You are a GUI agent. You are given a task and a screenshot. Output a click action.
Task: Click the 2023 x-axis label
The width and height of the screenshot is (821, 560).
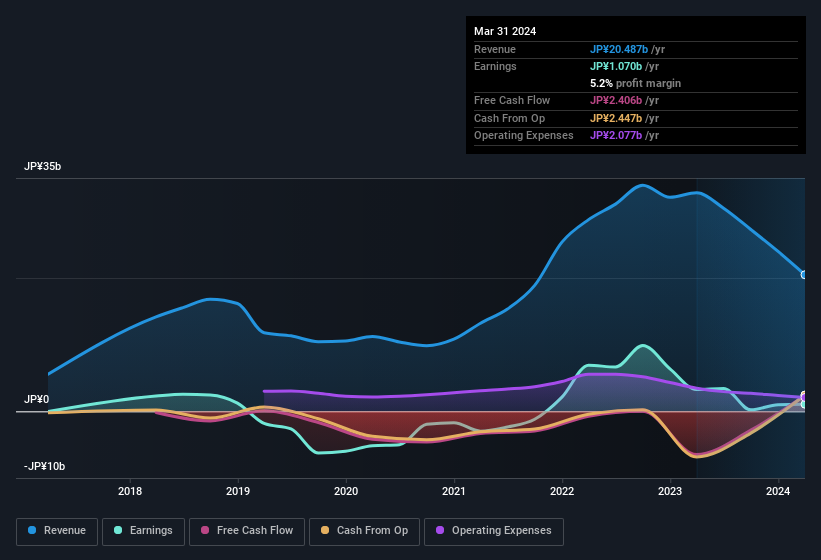tap(670, 491)
